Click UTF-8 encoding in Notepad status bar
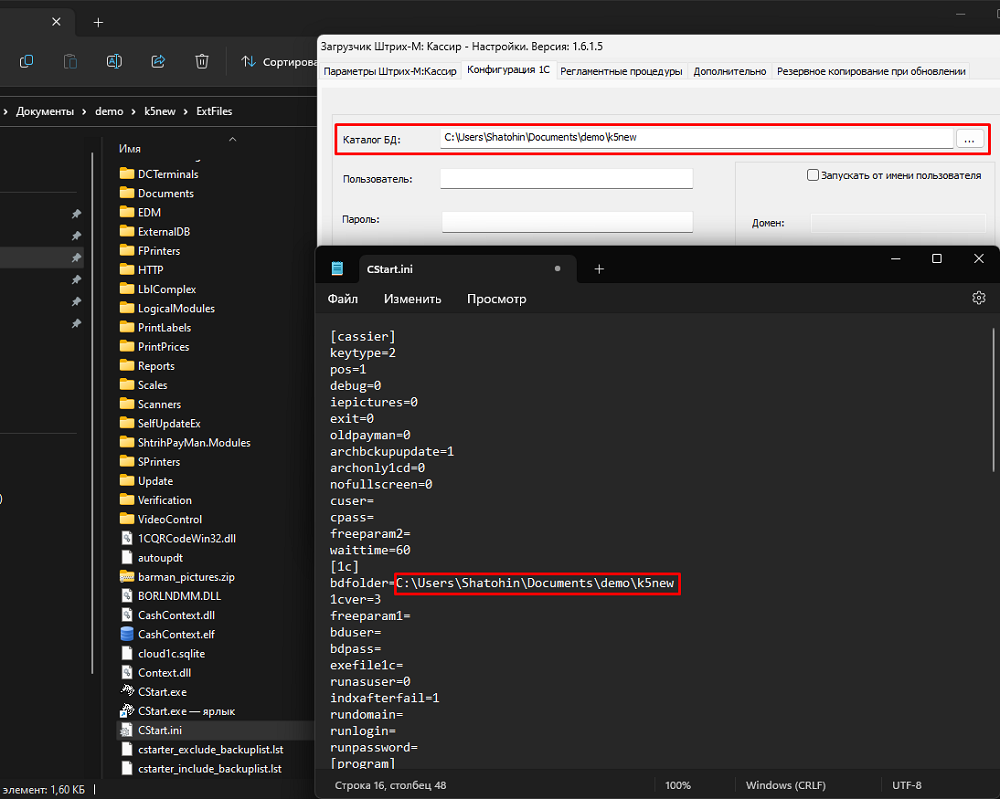Screen dimensions: 1000x799 pos(906,786)
